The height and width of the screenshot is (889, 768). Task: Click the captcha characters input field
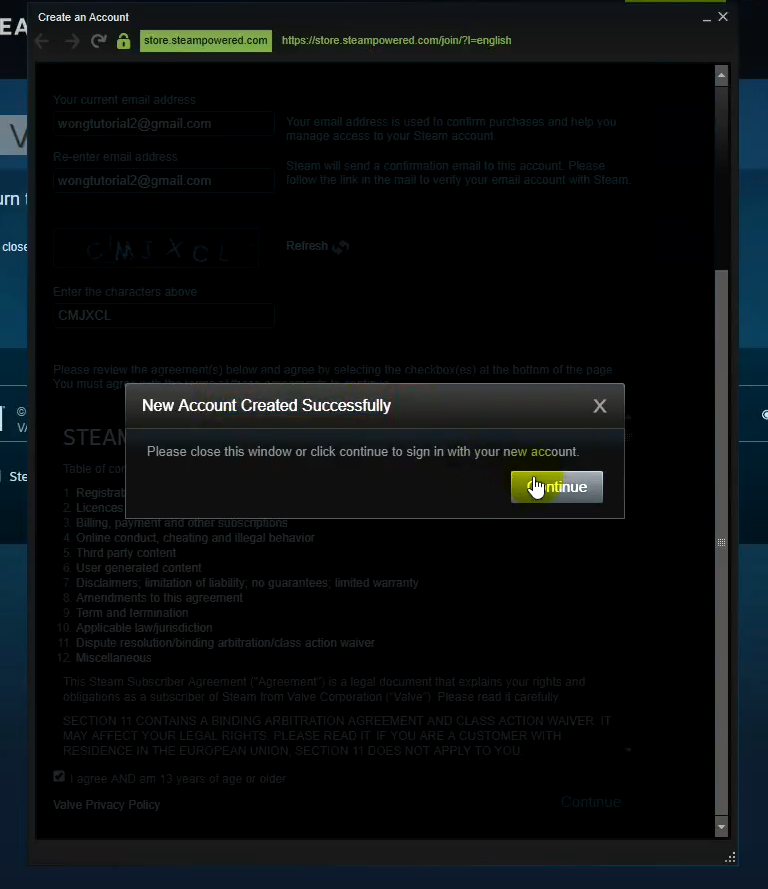click(x=164, y=315)
